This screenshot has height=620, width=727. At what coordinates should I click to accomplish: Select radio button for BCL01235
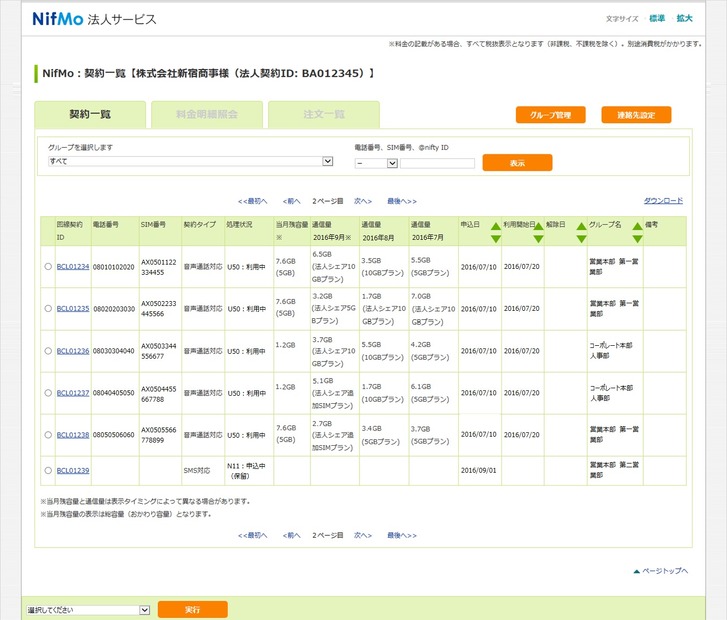click(48, 308)
